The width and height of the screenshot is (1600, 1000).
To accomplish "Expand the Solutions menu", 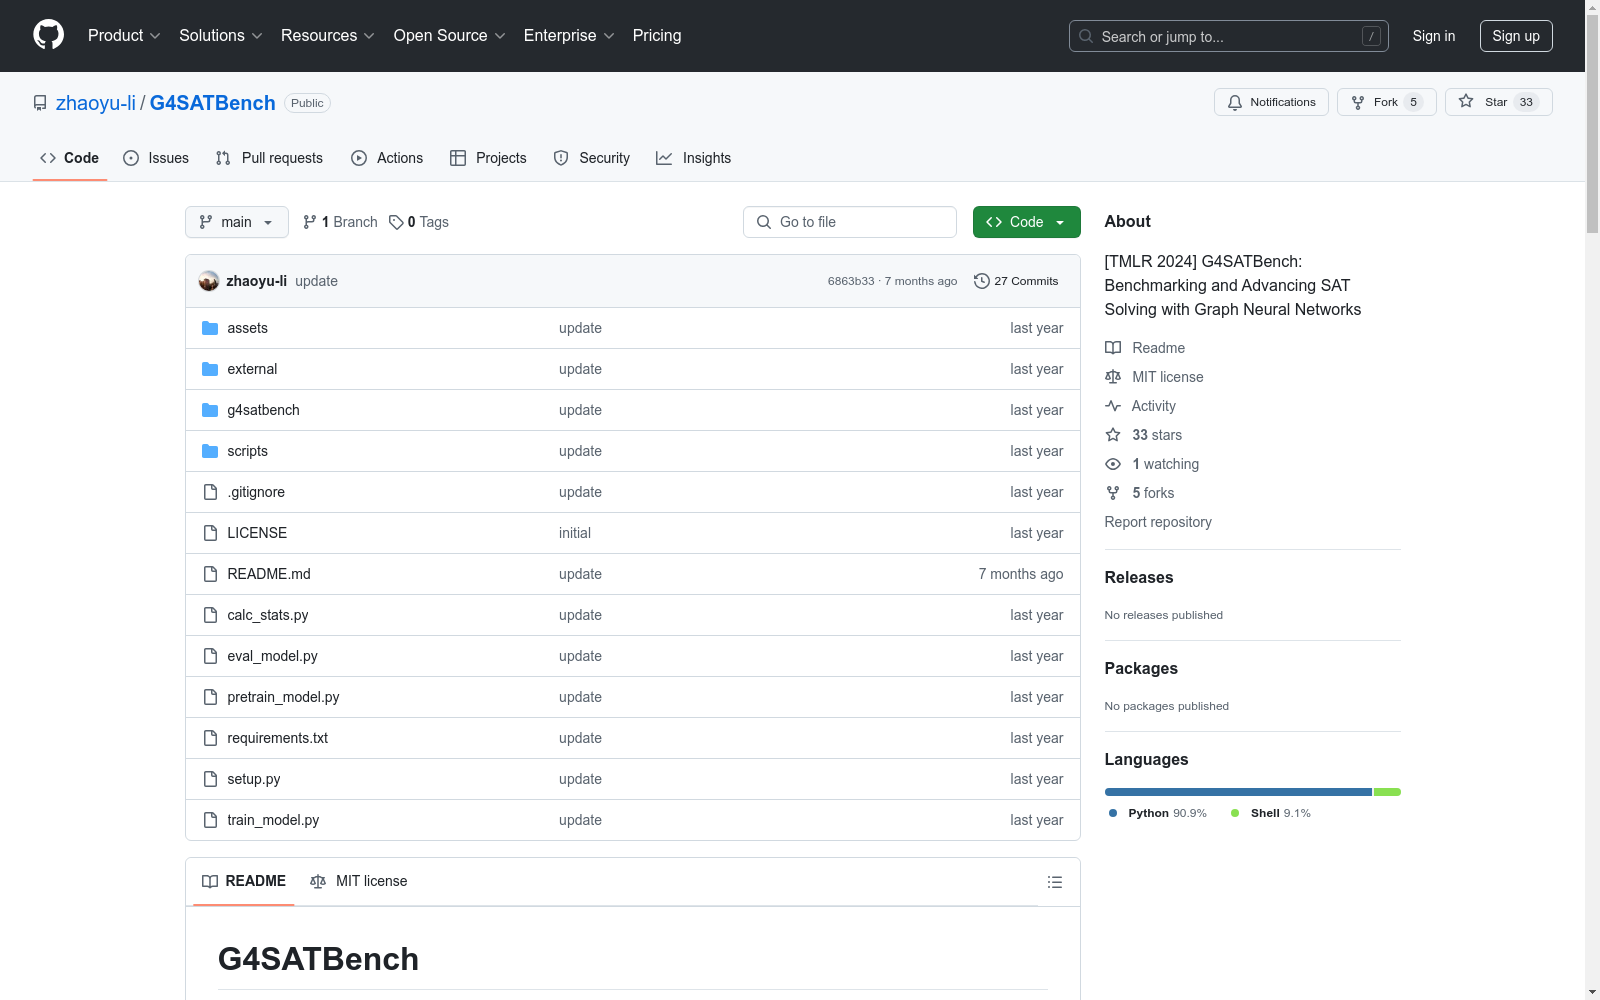I will (x=221, y=36).
